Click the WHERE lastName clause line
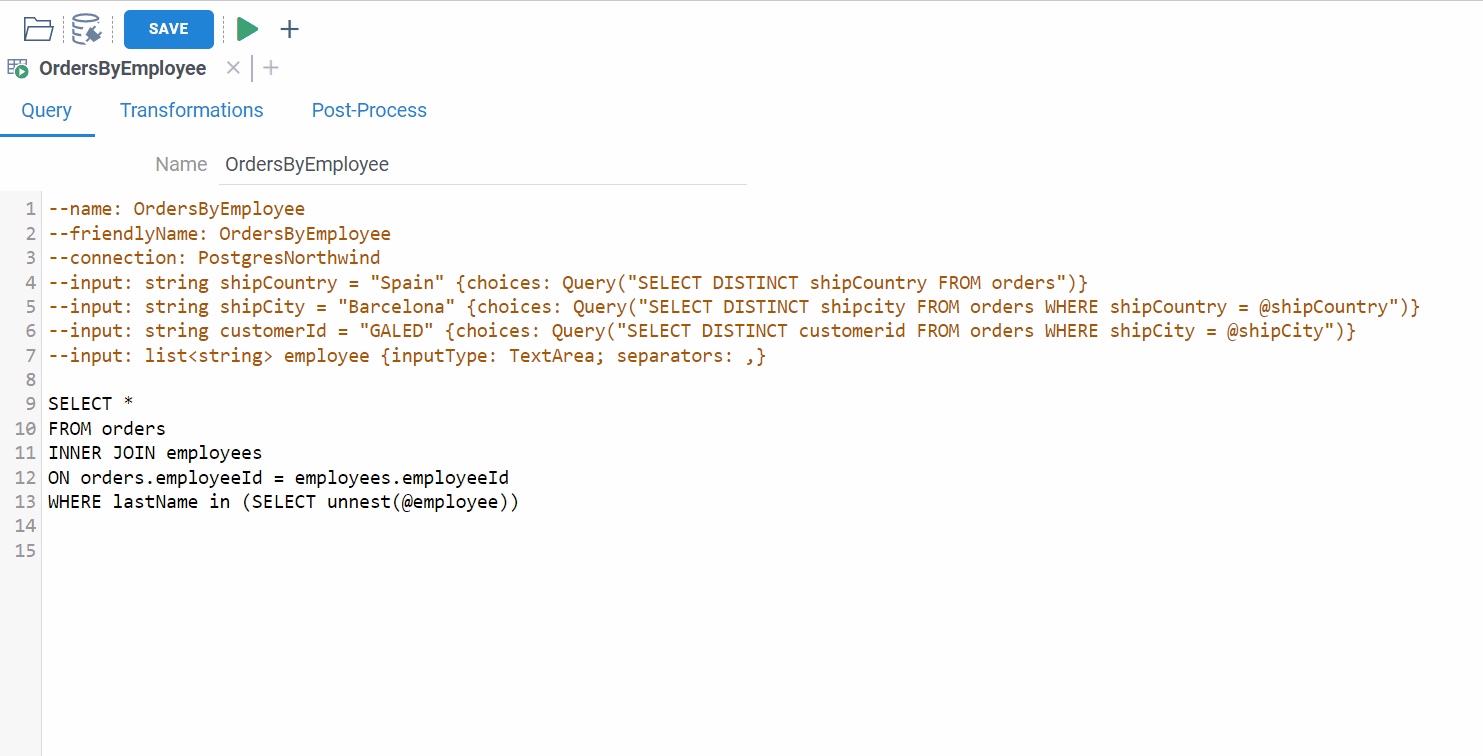This screenshot has height=756, width=1483. pyautogui.click(x=283, y=502)
